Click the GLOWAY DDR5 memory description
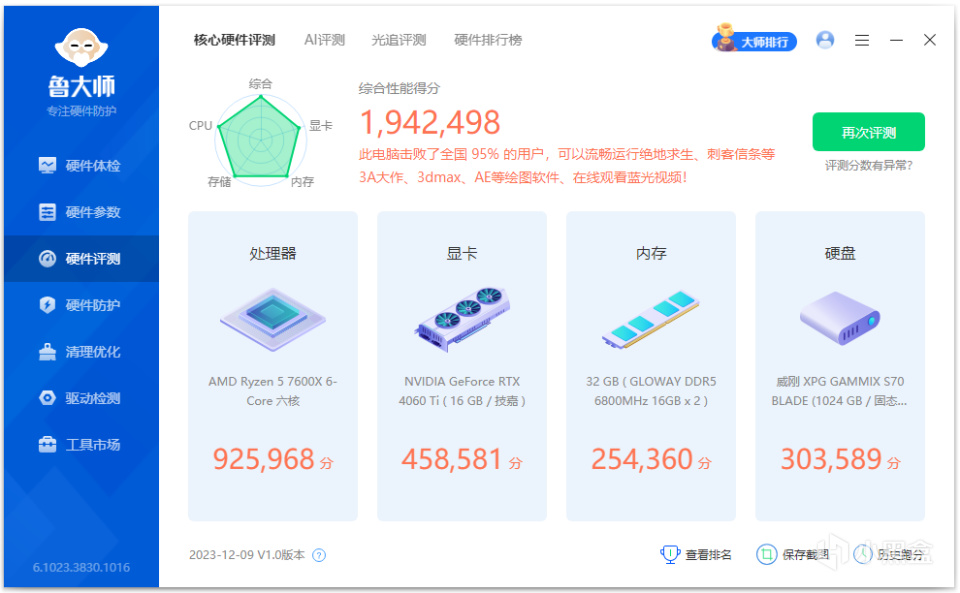The width and height of the screenshot is (960, 593). click(651, 391)
